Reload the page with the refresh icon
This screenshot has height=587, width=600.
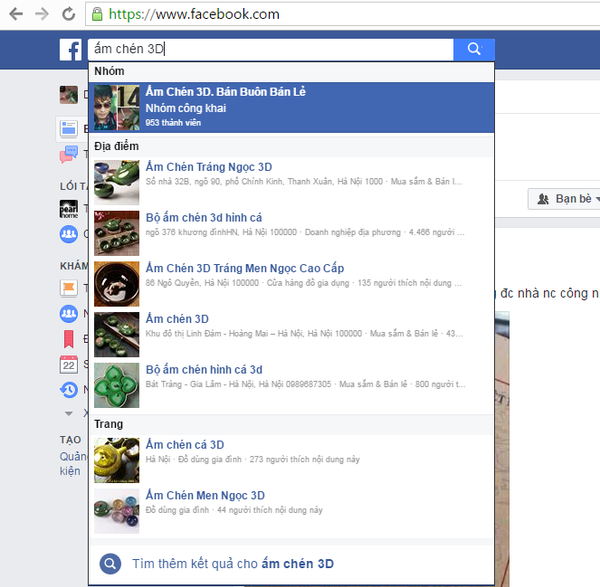69,14
